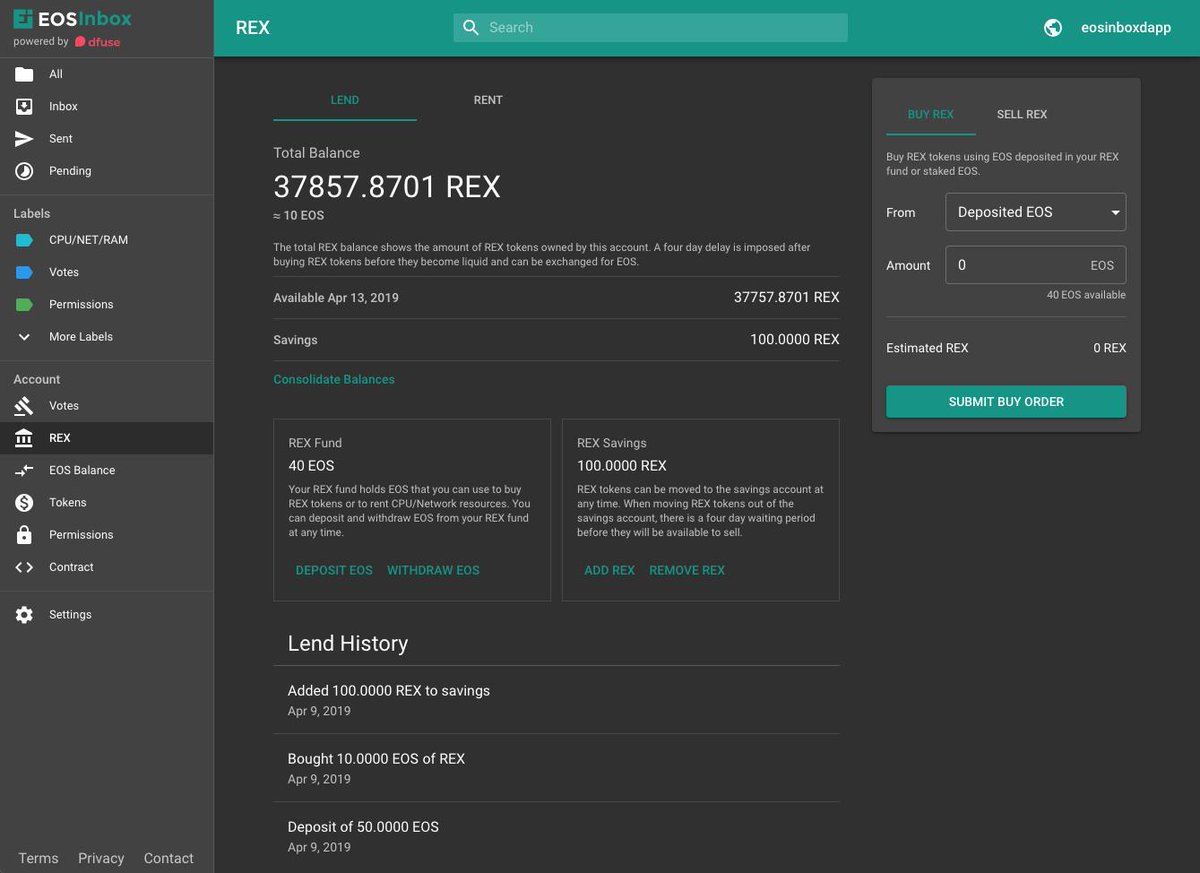Click the Consolidate Balances link
Screen dimensions: 1200x873
[x=334, y=379]
